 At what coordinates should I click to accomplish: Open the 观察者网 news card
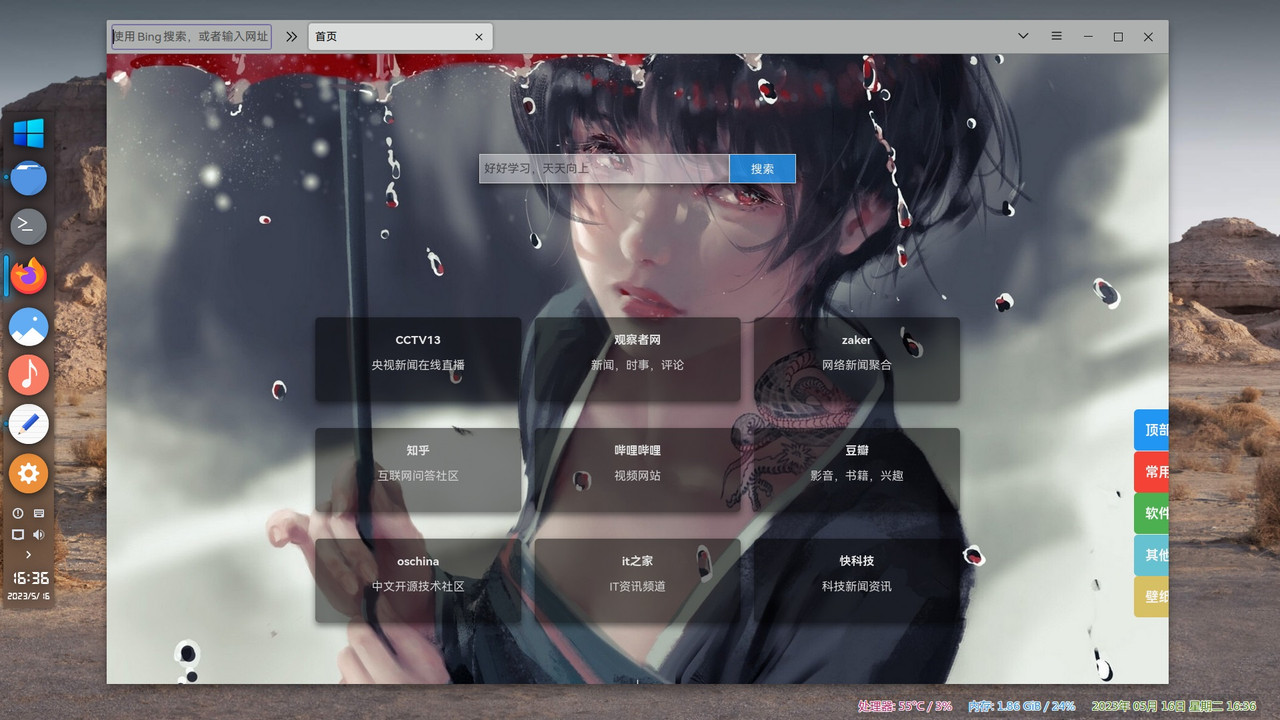[x=638, y=360]
